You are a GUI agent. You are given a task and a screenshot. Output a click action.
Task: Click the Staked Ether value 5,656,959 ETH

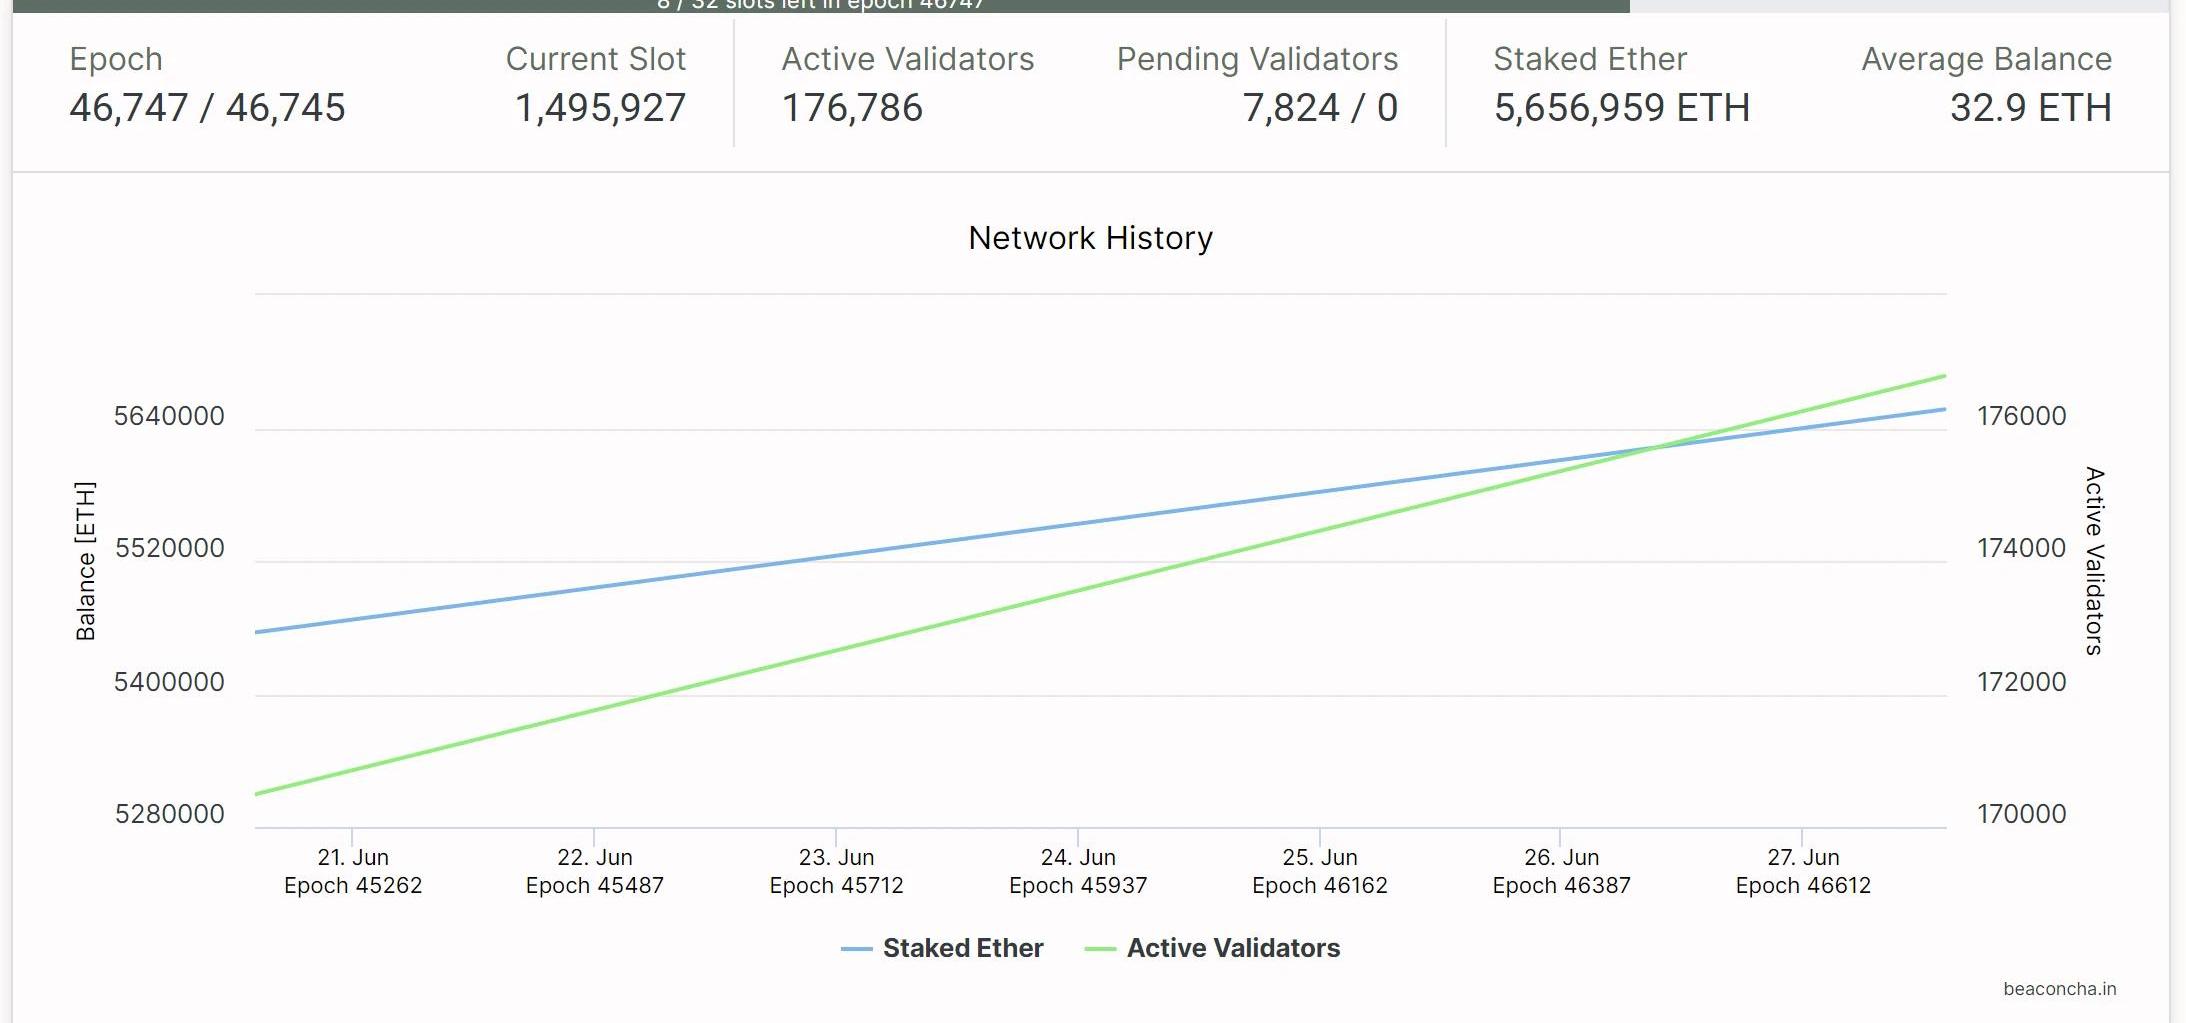1621,108
